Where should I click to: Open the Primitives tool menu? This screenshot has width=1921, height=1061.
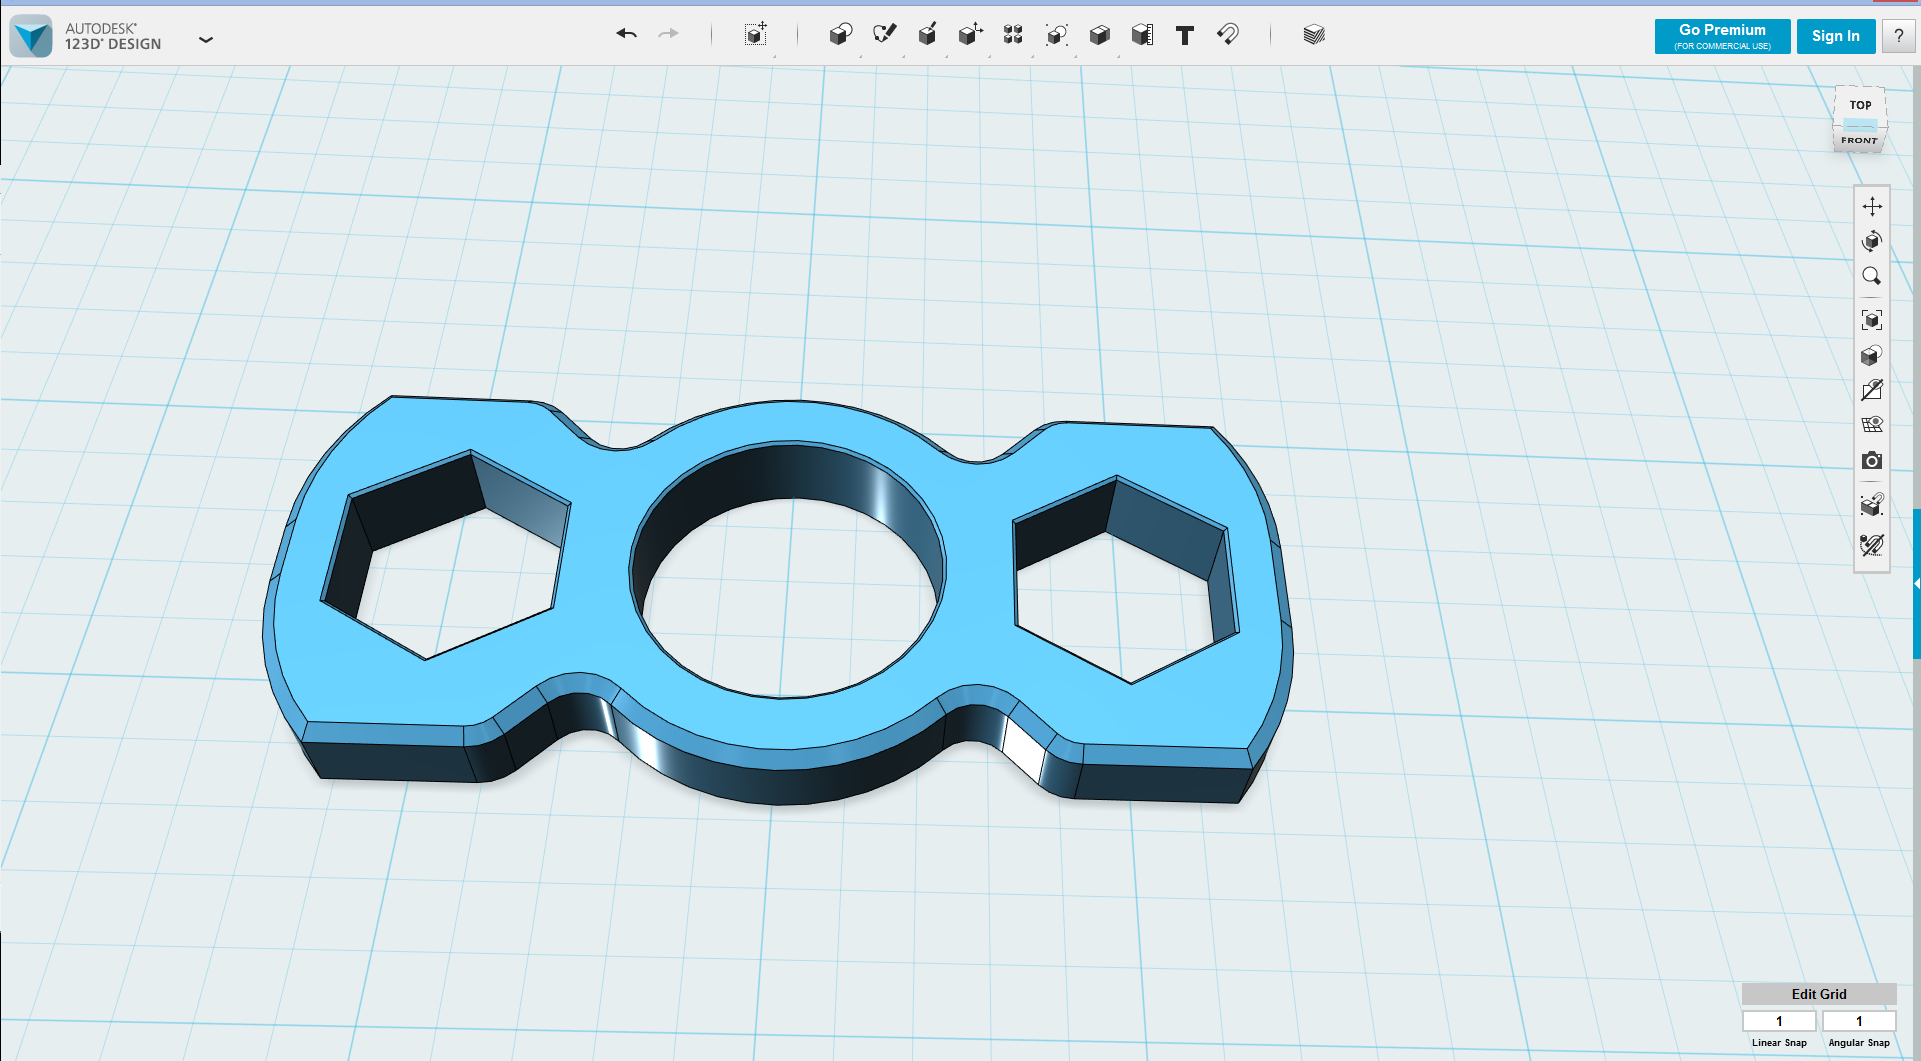pyautogui.click(x=841, y=34)
